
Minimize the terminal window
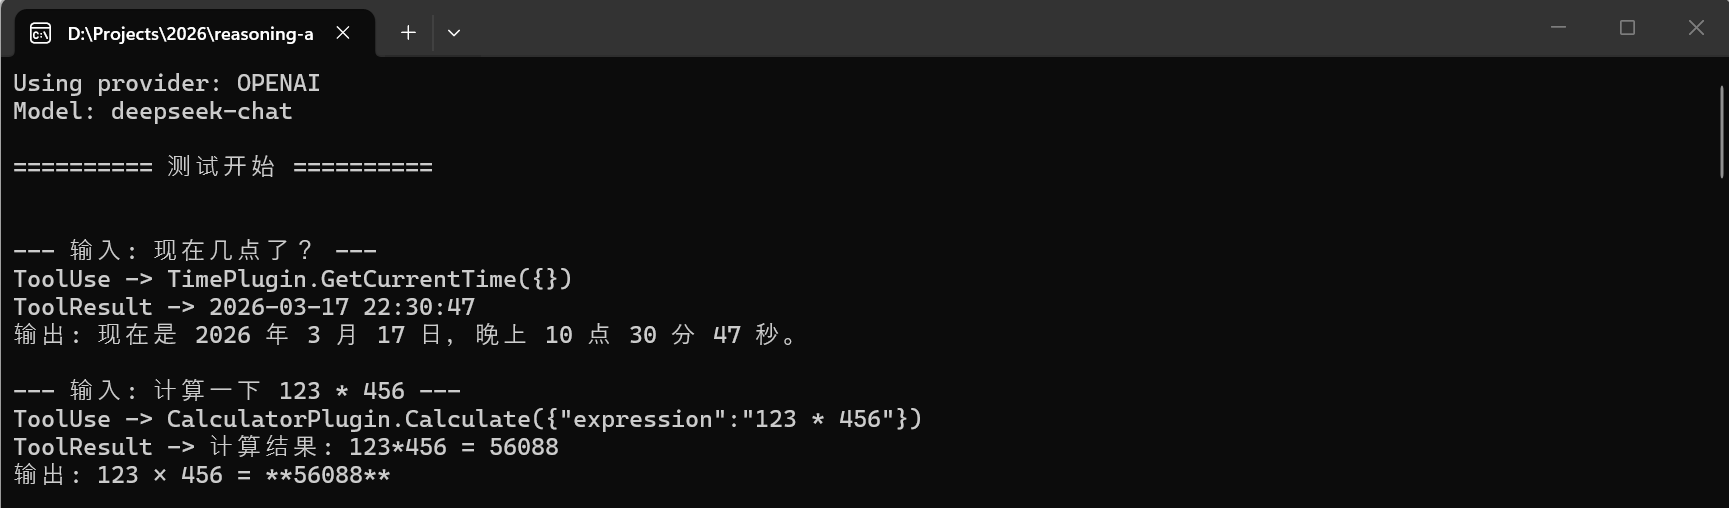tap(1558, 28)
